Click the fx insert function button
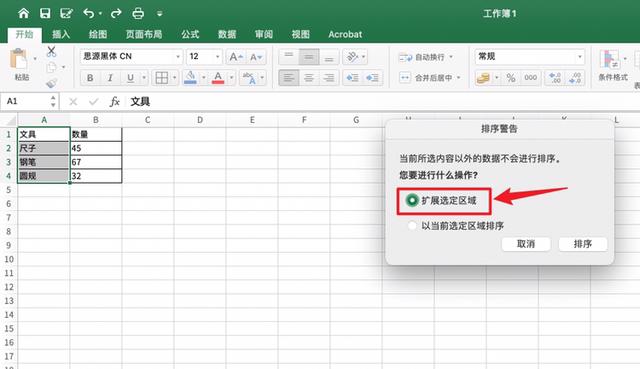640x369 pixels. point(115,101)
